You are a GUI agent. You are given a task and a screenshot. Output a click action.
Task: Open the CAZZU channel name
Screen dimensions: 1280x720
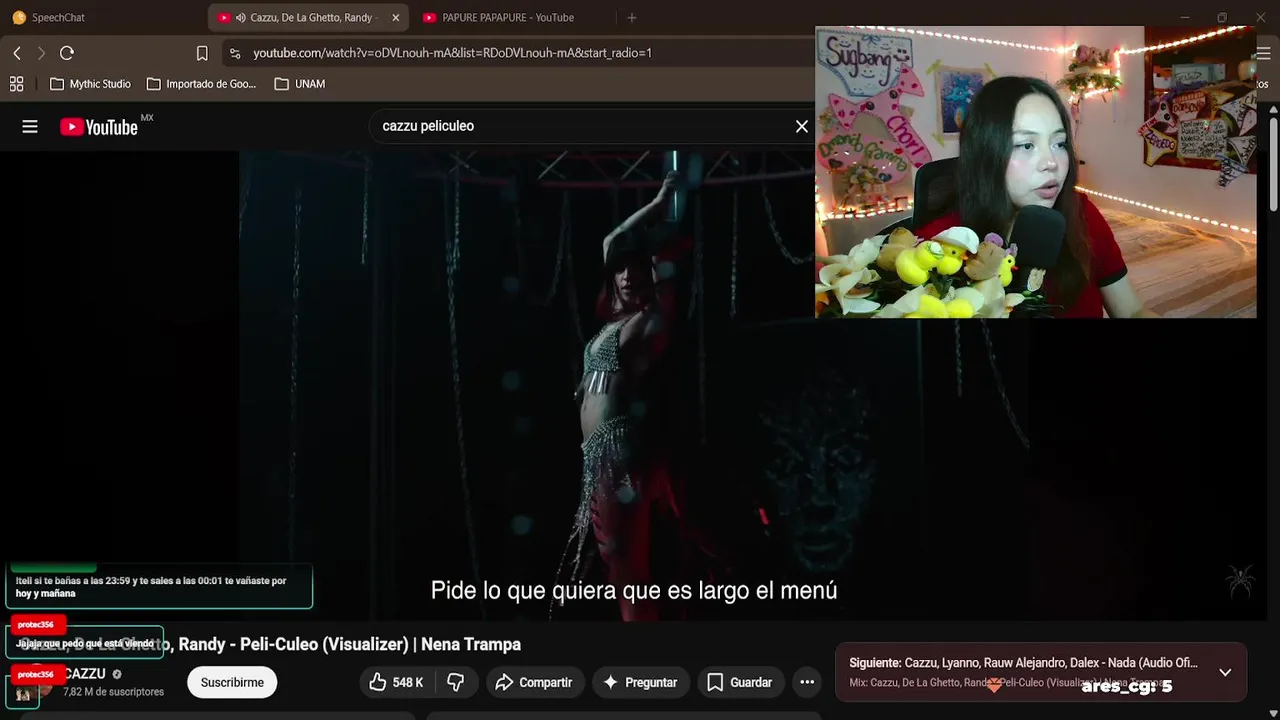pyautogui.click(x=84, y=674)
